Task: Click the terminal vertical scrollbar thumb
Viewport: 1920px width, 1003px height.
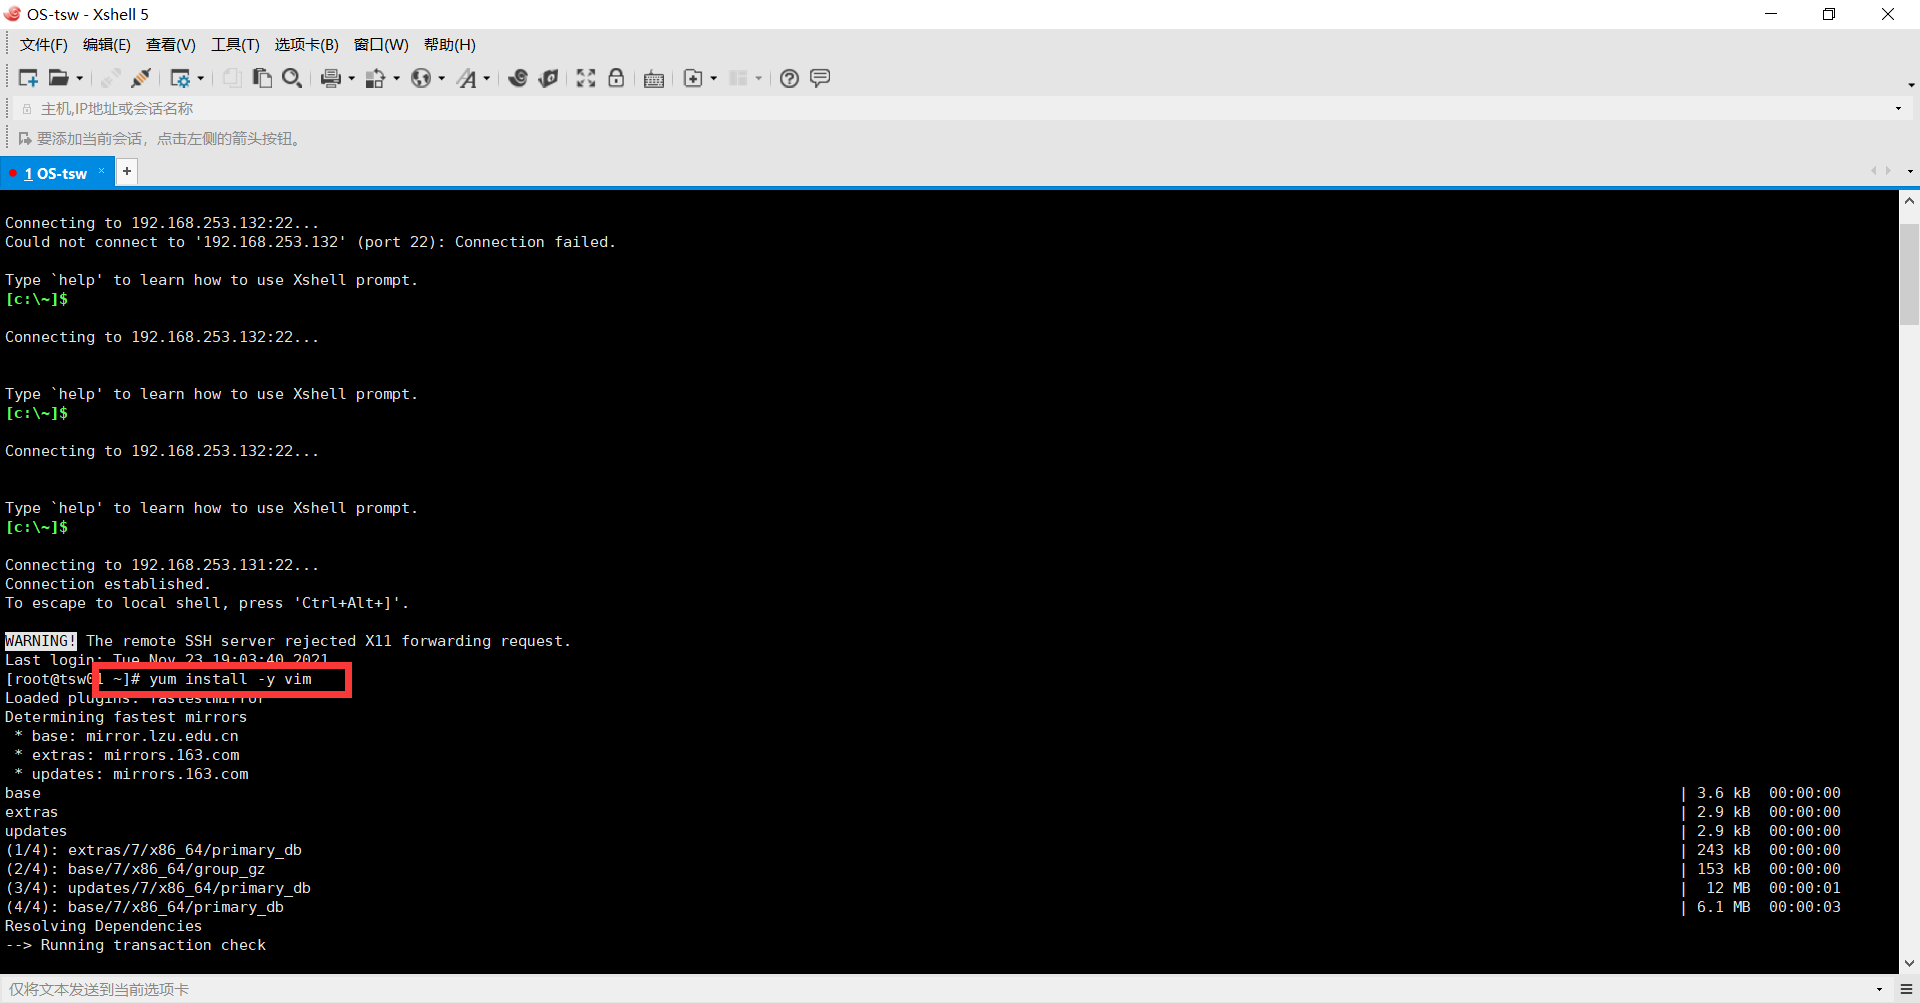Action: point(1909,274)
